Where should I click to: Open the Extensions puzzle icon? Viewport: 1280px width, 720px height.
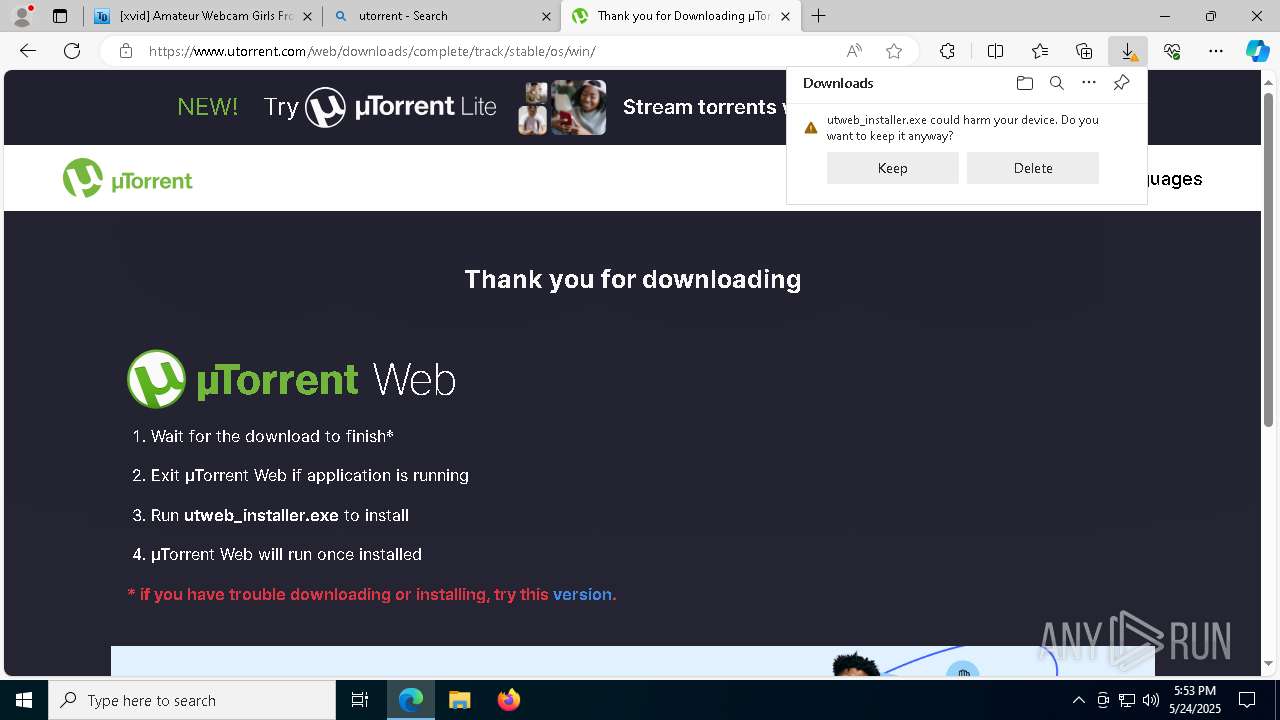pos(947,51)
